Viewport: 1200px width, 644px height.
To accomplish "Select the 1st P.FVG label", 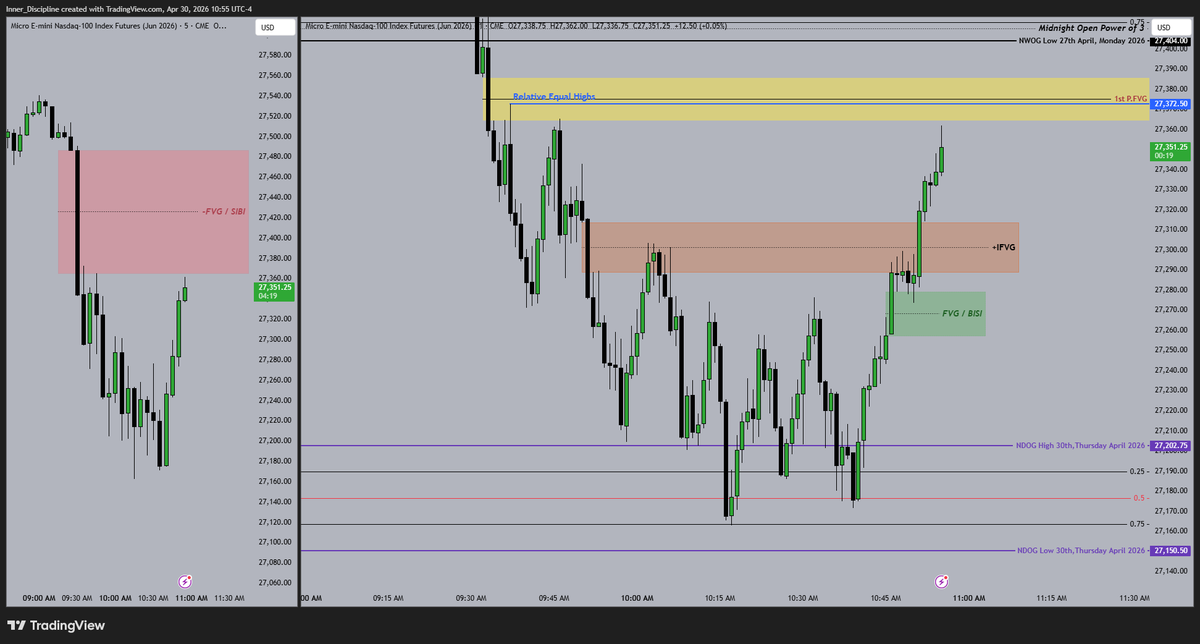I will (x=1129, y=99).
